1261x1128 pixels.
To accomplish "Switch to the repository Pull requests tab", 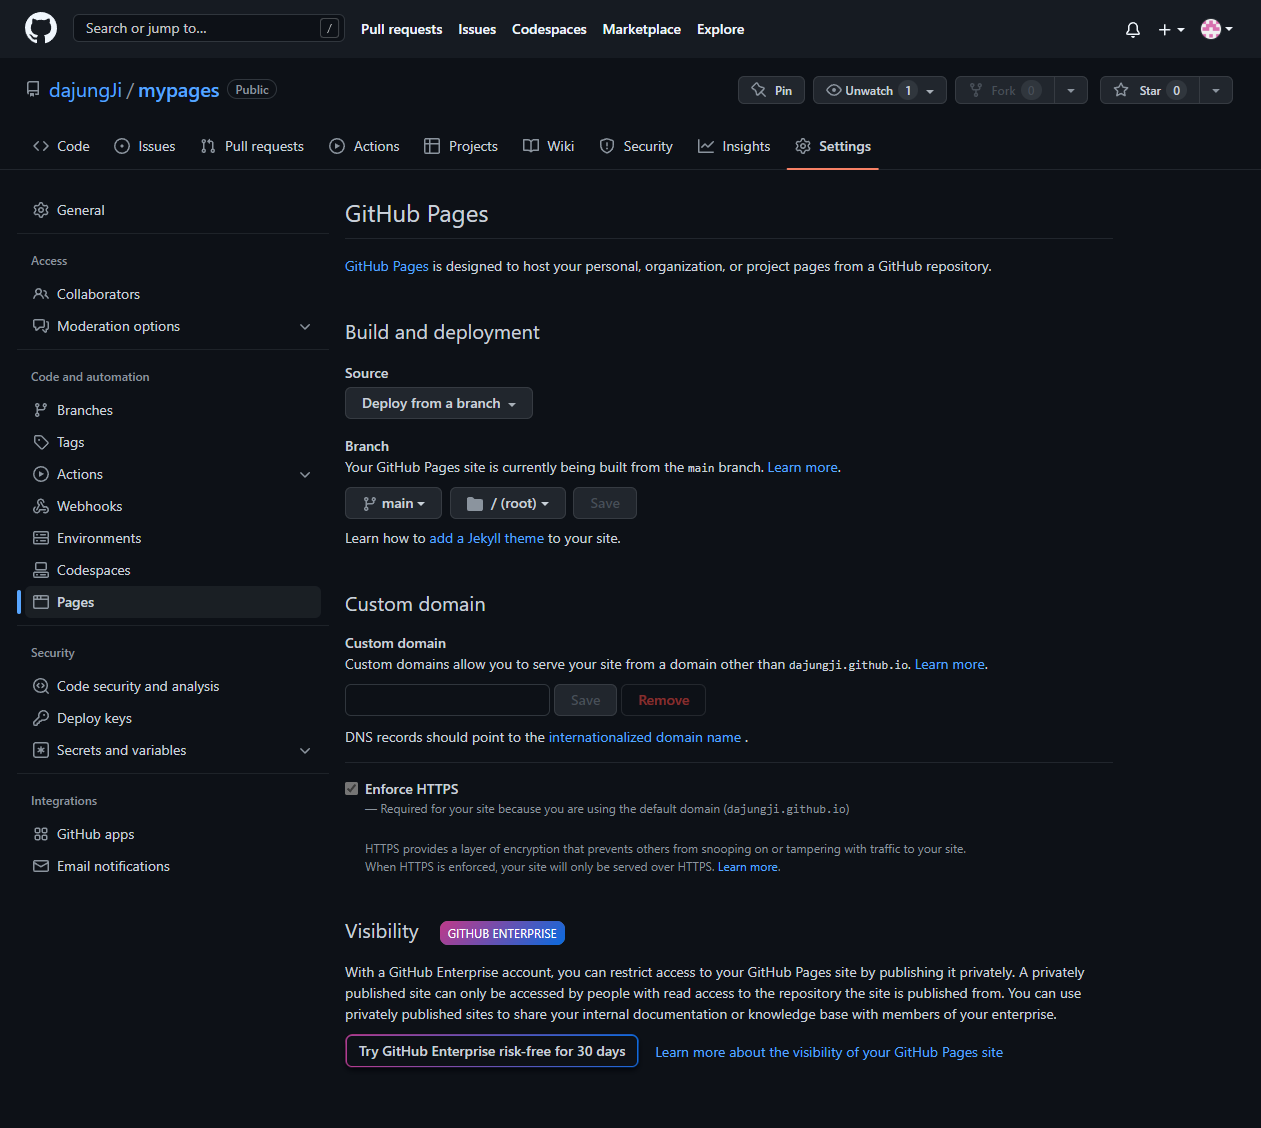I will pos(252,146).
